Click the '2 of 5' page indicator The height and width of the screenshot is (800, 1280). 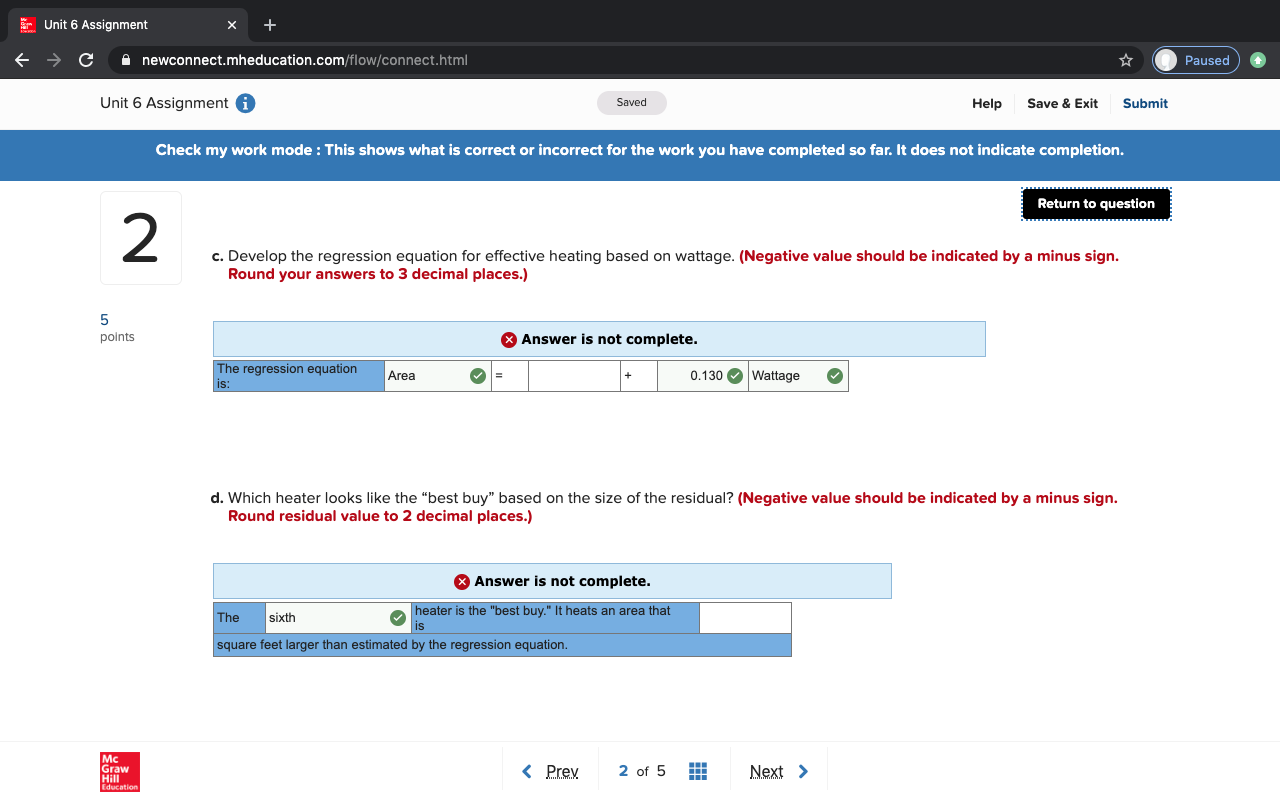(642, 771)
